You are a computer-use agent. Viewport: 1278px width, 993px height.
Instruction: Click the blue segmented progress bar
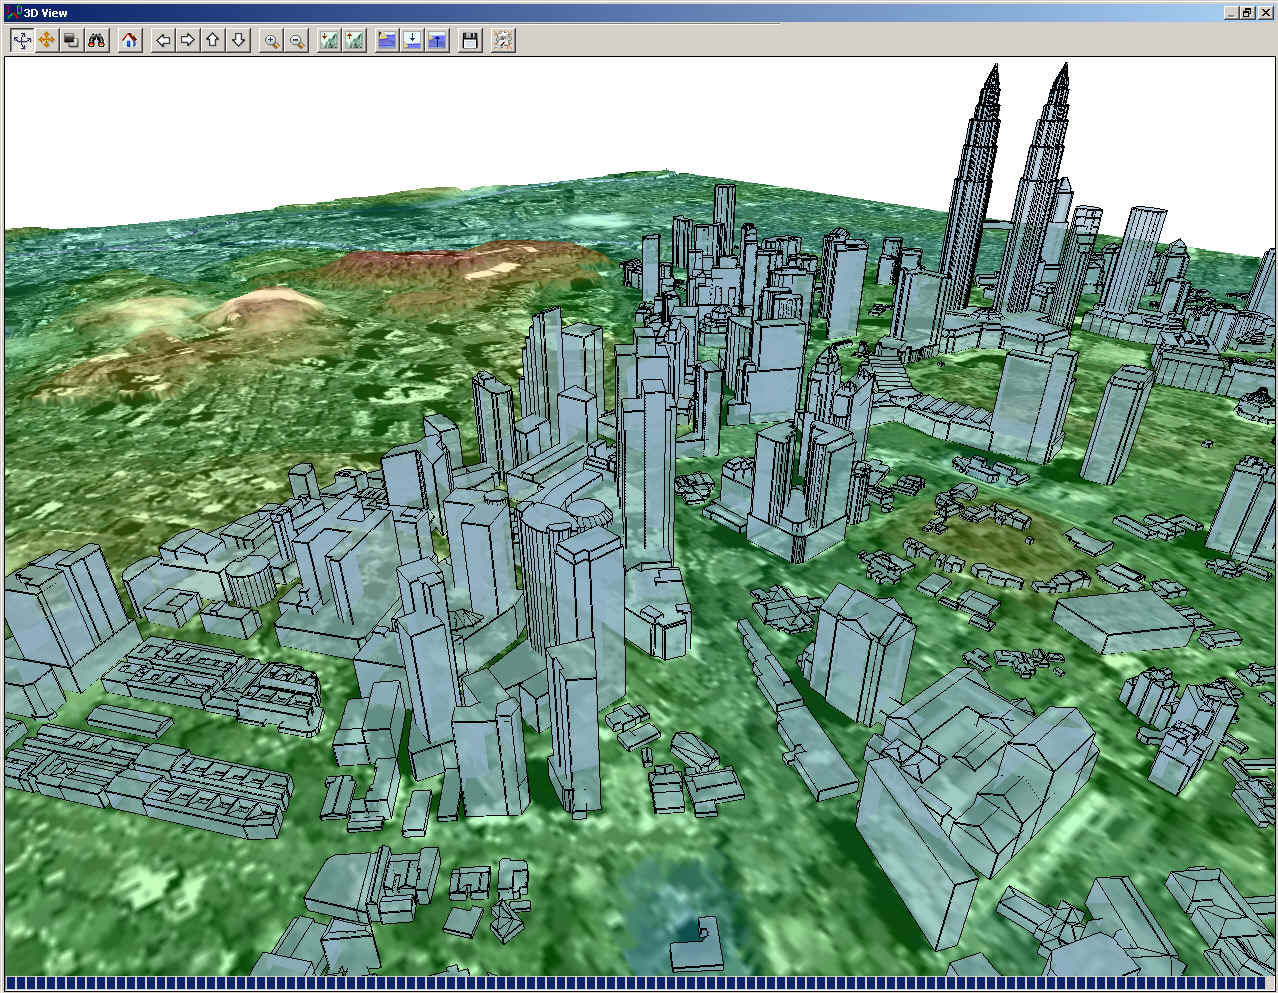[x=638, y=983]
